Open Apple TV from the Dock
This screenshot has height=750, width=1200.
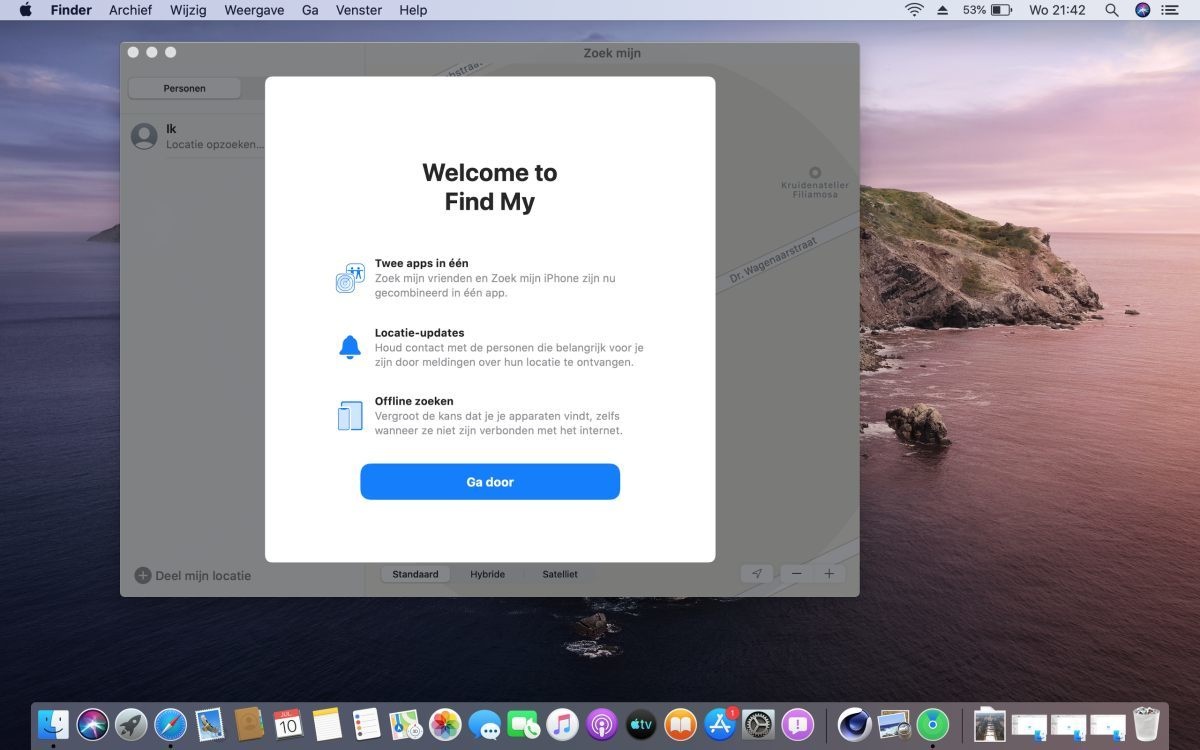[x=641, y=724]
